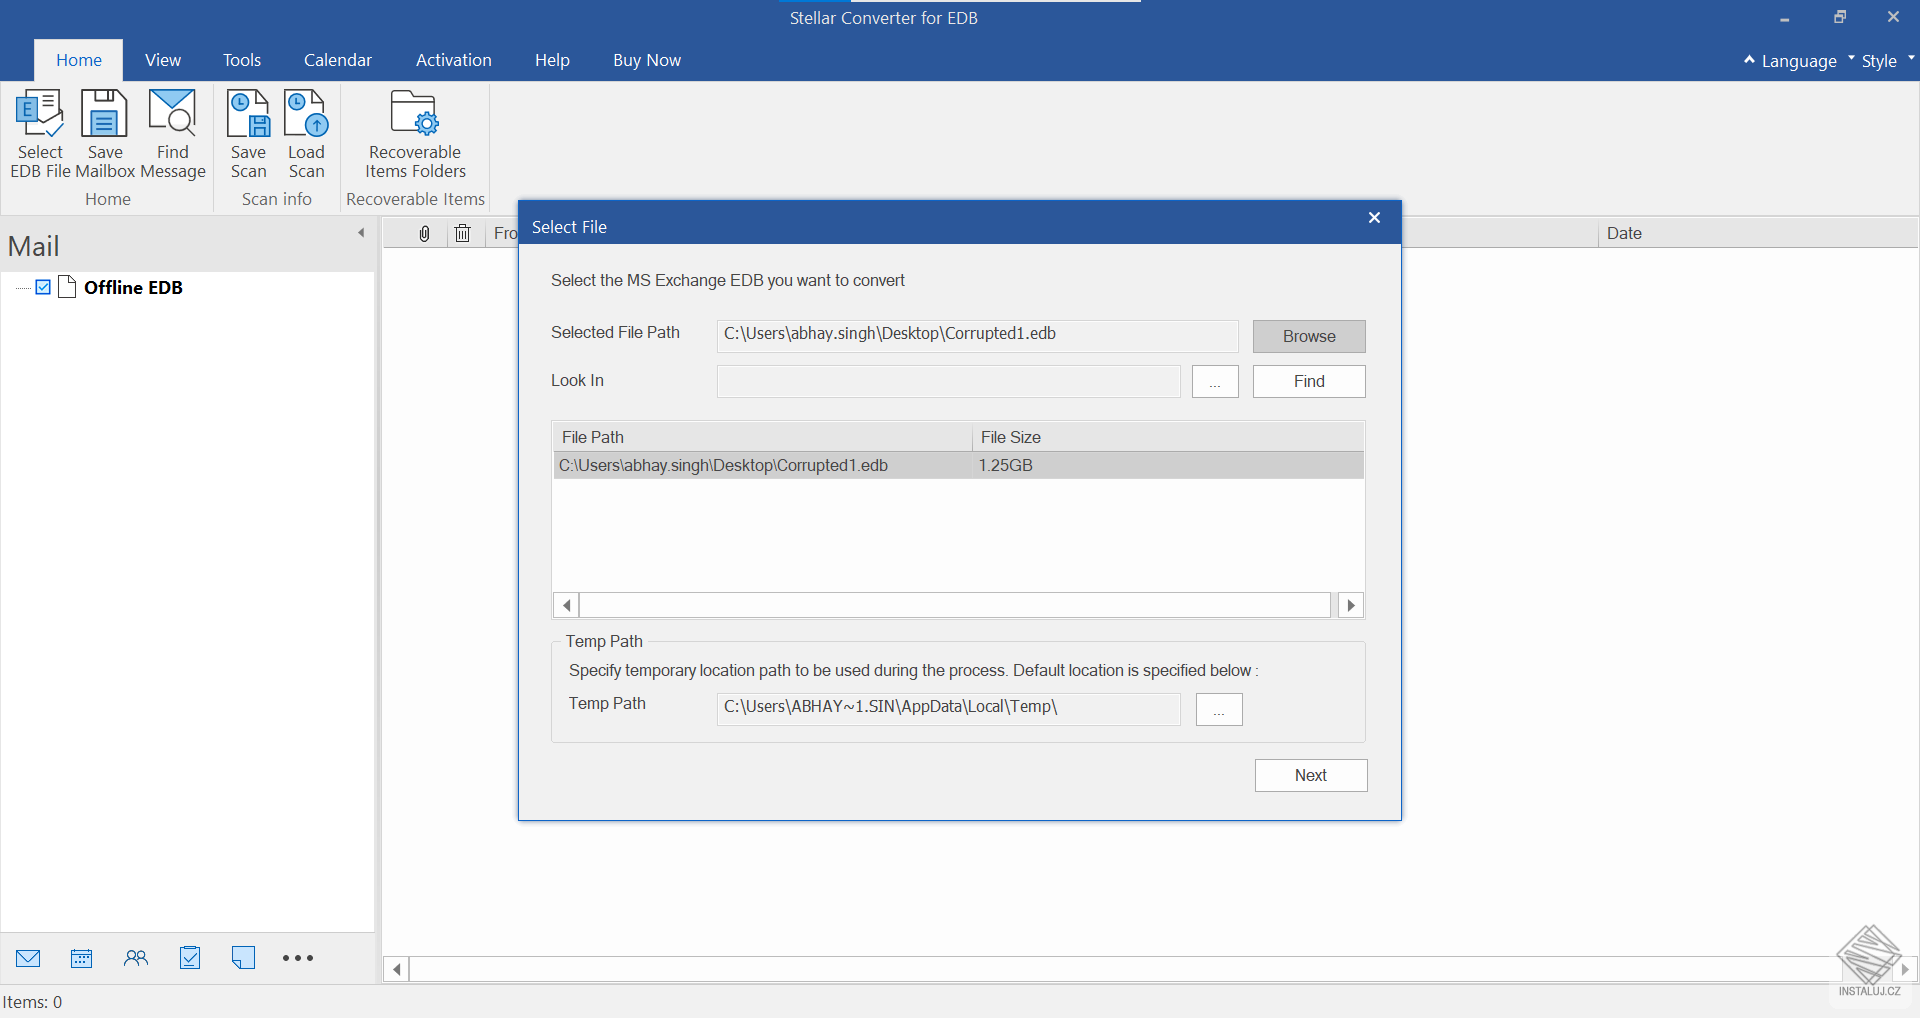Click the File Path column header
The height and width of the screenshot is (1018, 1920).
click(x=762, y=437)
